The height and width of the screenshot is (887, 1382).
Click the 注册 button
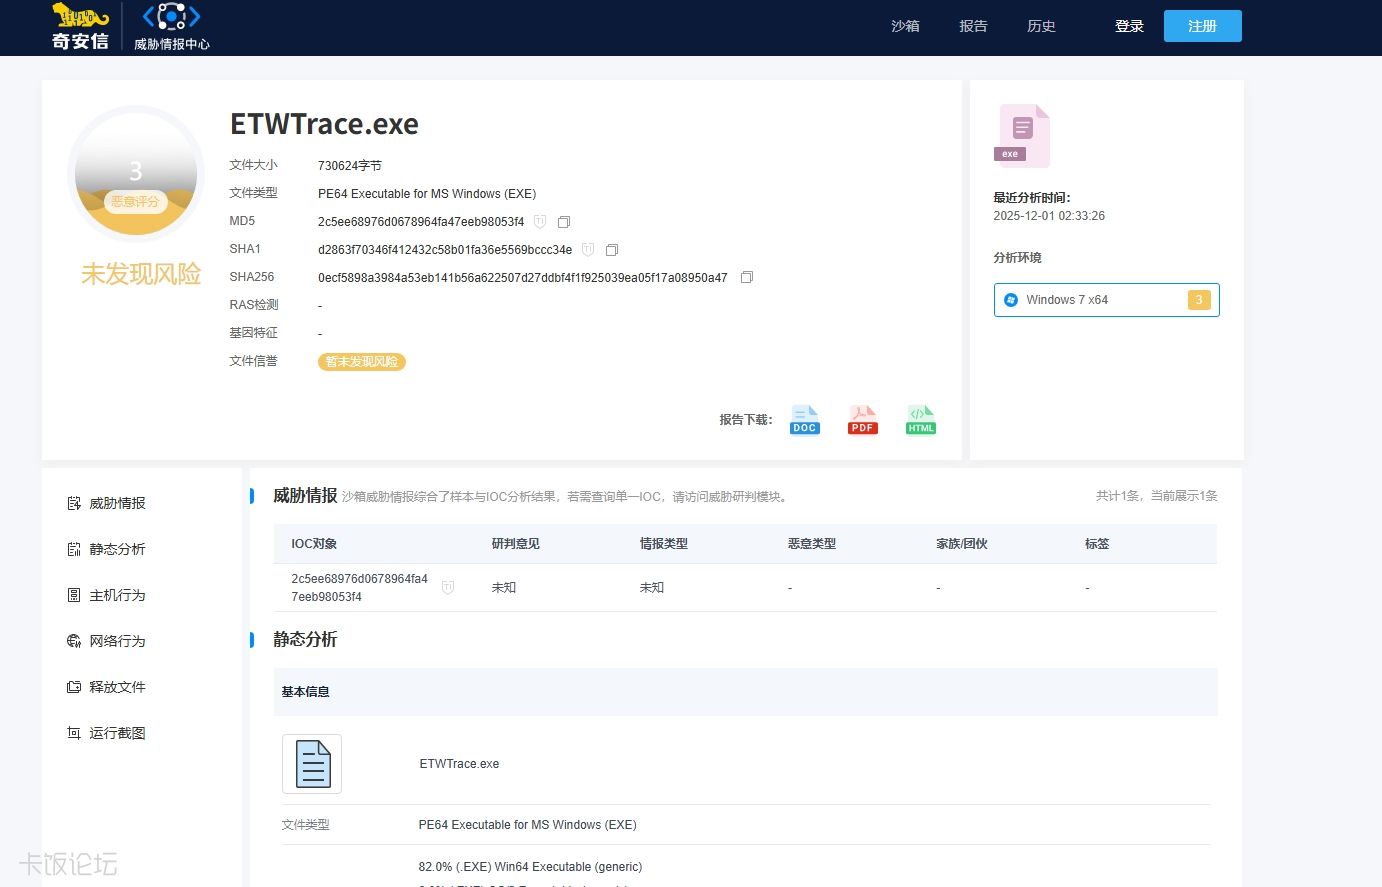point(1202,26)
